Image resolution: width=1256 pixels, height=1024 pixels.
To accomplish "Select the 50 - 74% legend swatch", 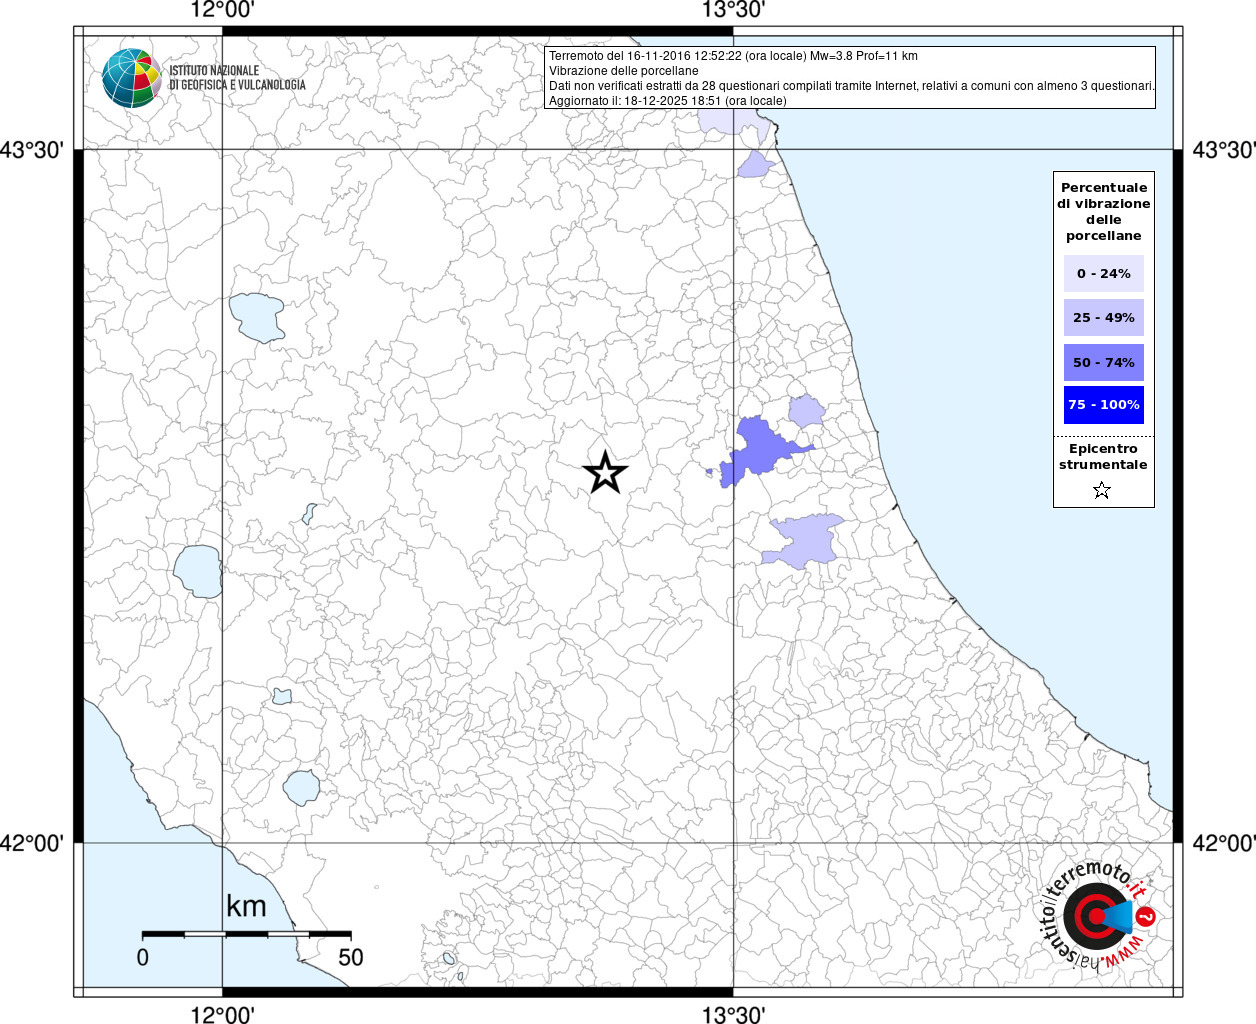I will click(1104, 362).
